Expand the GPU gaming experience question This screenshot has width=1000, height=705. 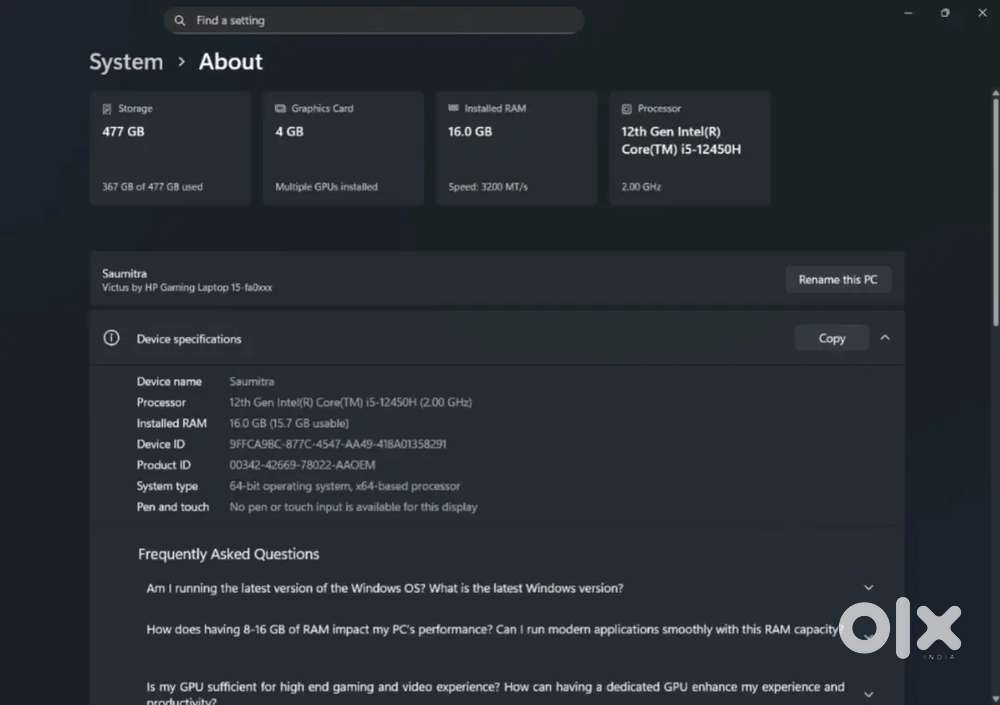(x=868, y=694)
